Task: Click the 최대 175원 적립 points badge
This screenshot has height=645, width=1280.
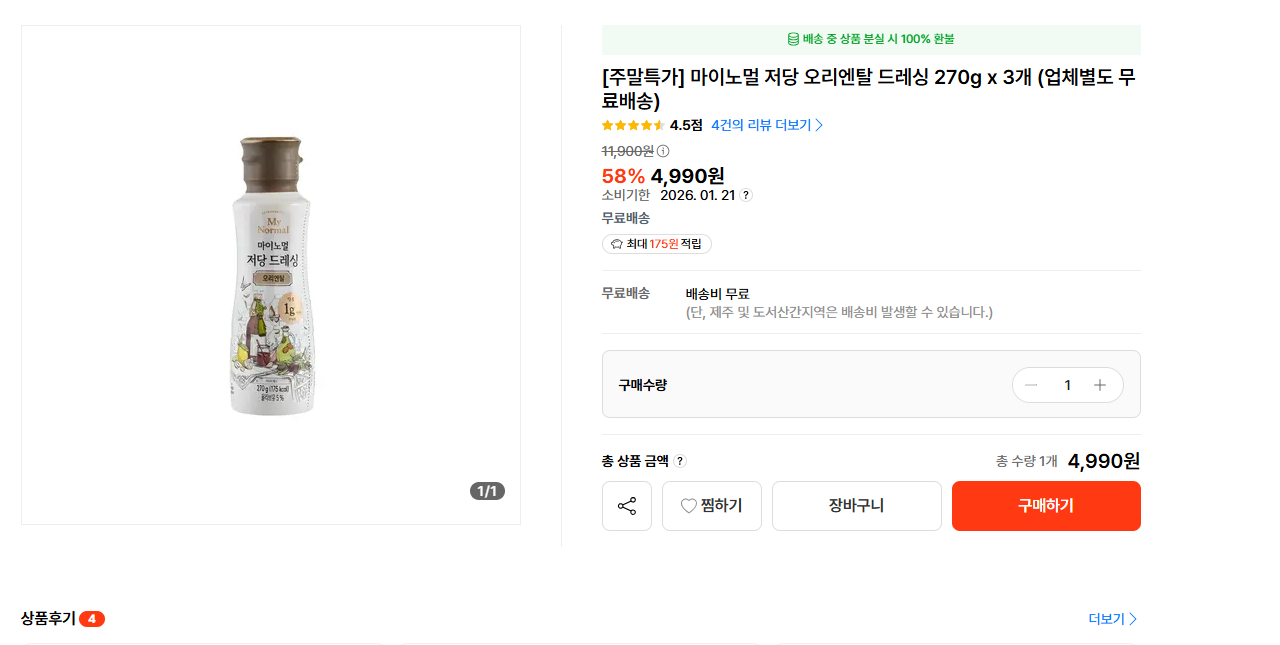Action: pos(657,244)
